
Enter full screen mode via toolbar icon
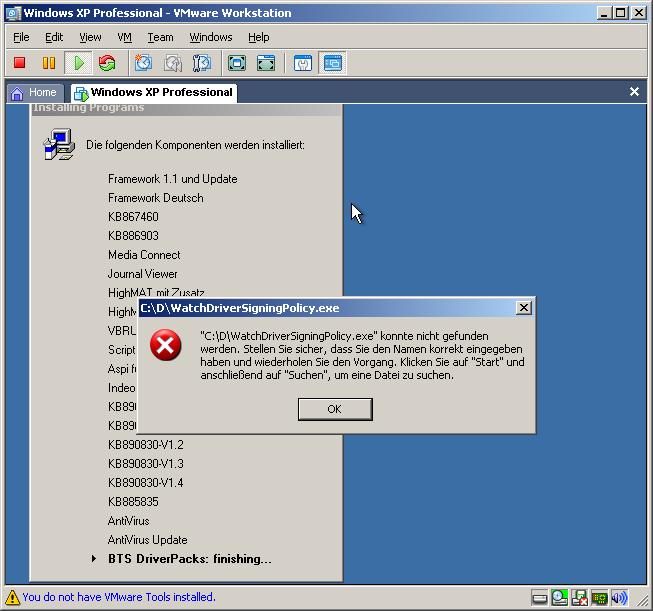[x=237, y=63]
